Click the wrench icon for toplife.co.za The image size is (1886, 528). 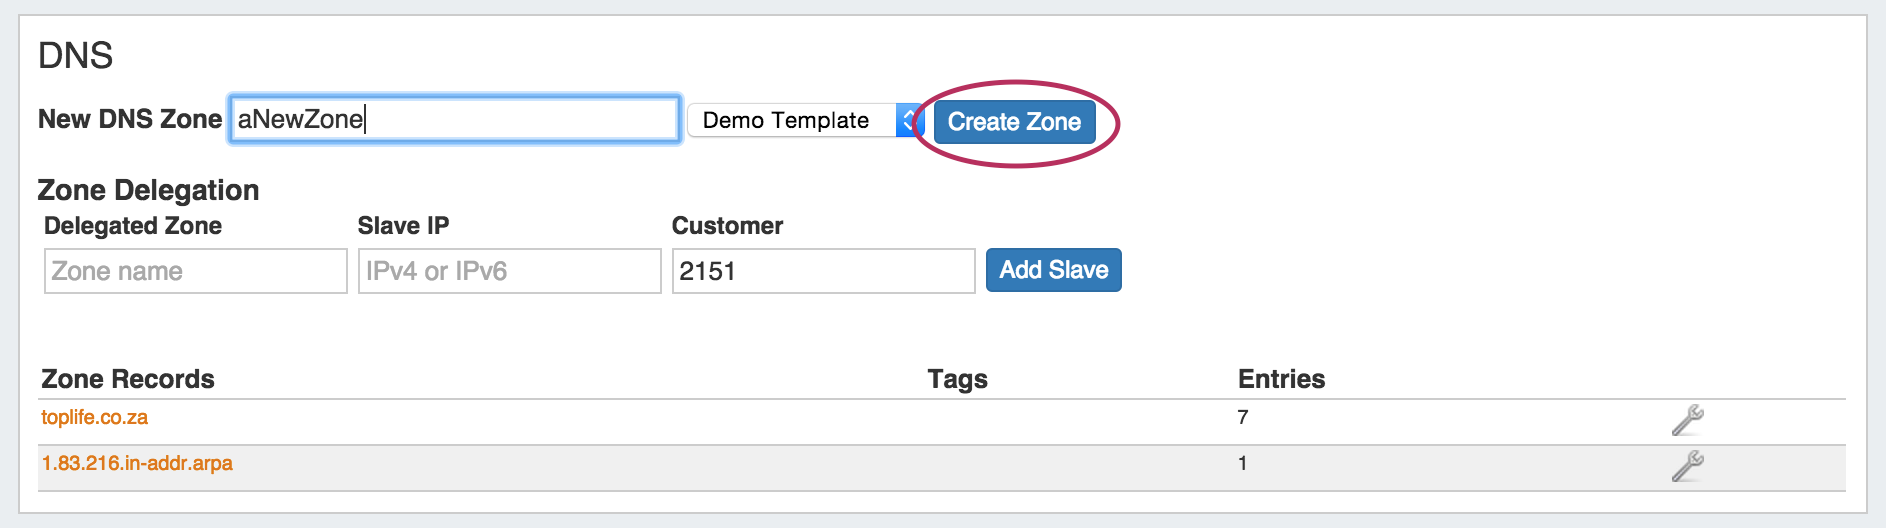click(1687, 420)
